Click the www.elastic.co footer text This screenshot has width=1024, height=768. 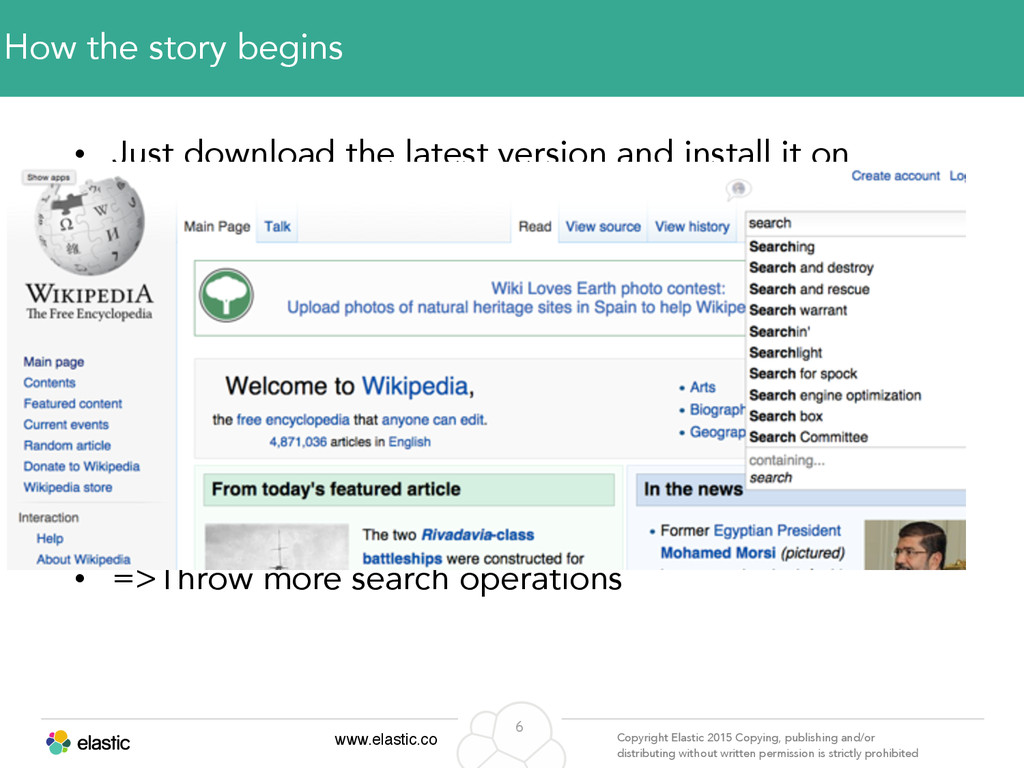[386, 739]
